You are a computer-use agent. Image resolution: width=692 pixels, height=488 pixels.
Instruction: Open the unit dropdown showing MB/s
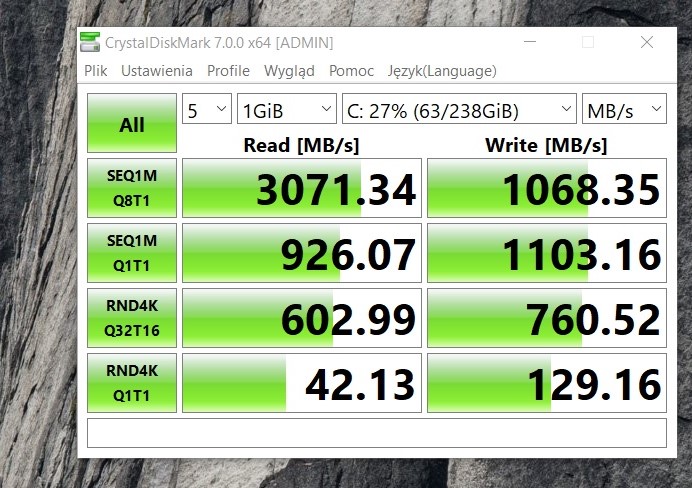(x=624, y=109)
